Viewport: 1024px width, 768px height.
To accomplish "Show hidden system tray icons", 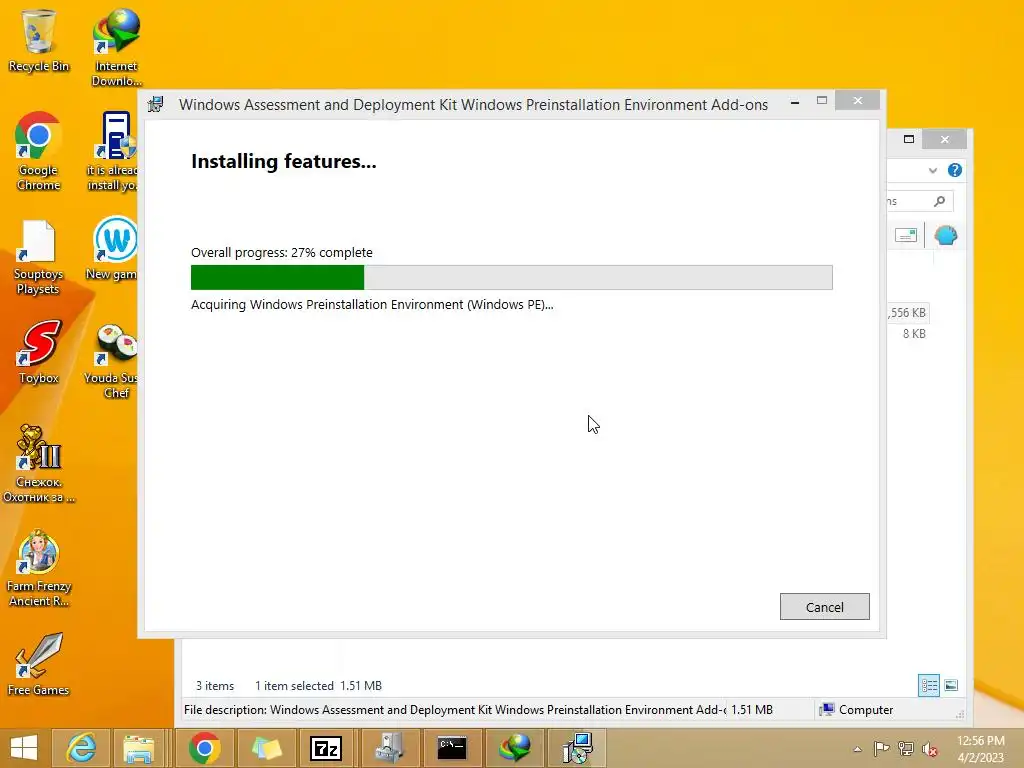I will click(857, 749).
